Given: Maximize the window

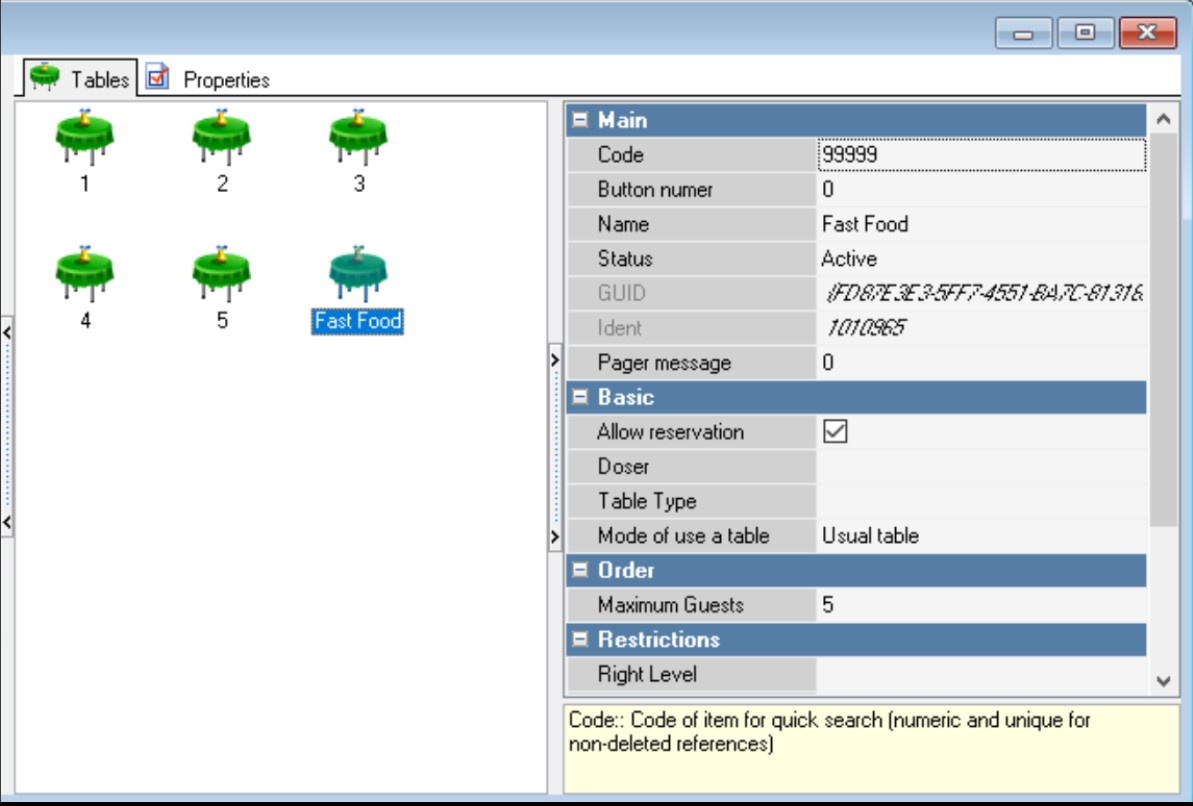Looking at the screenshot, I should tap(1085, 33).
